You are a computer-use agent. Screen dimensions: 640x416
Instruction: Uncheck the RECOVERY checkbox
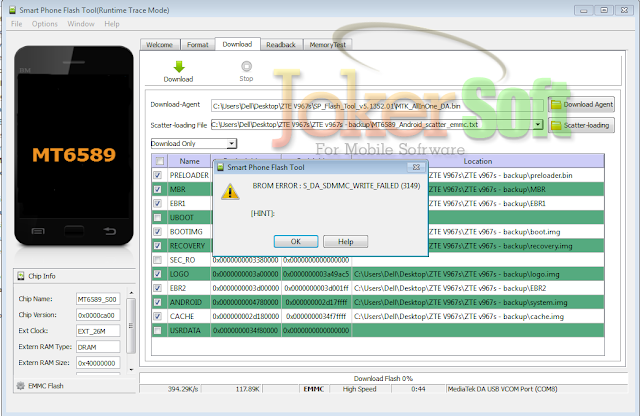point(158,246)
